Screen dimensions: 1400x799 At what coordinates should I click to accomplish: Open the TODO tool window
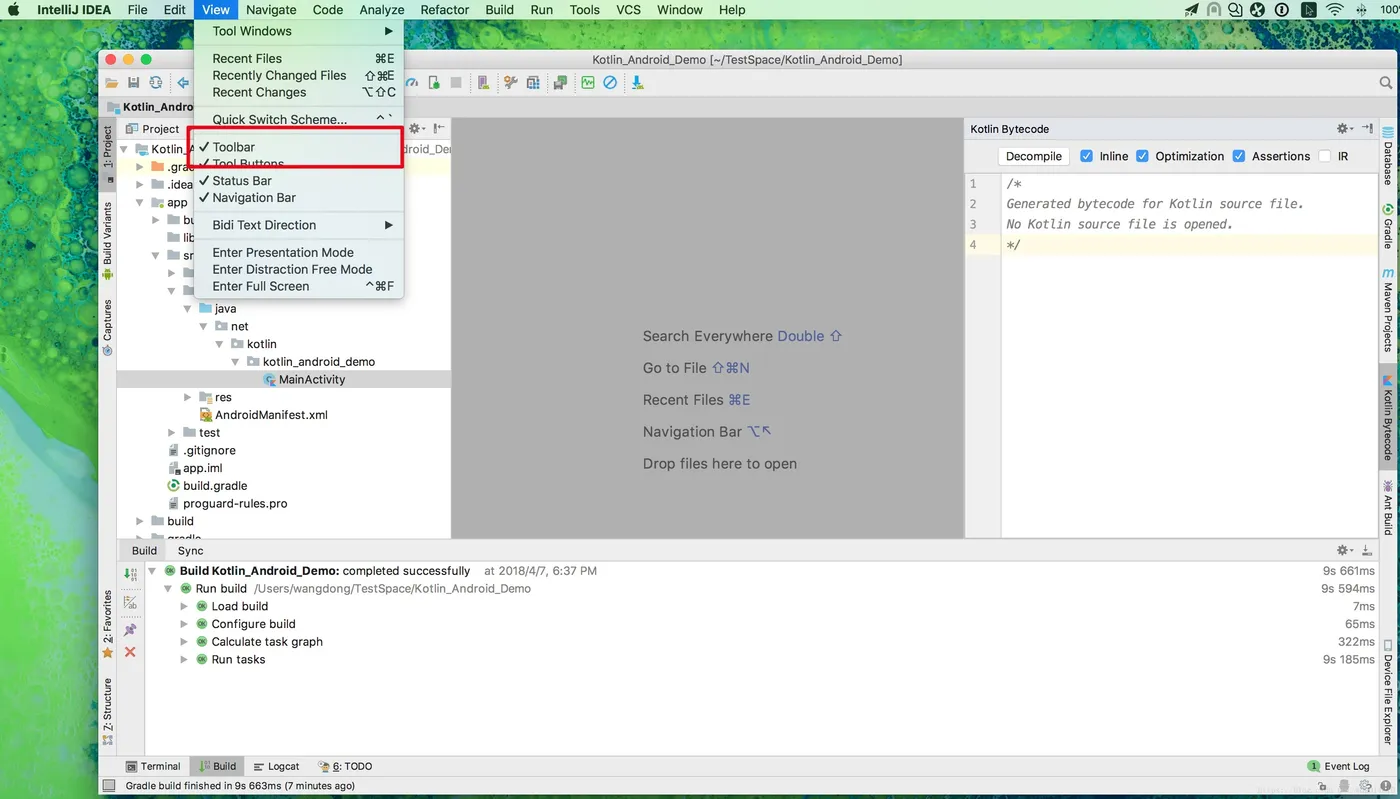pos(345,766)
